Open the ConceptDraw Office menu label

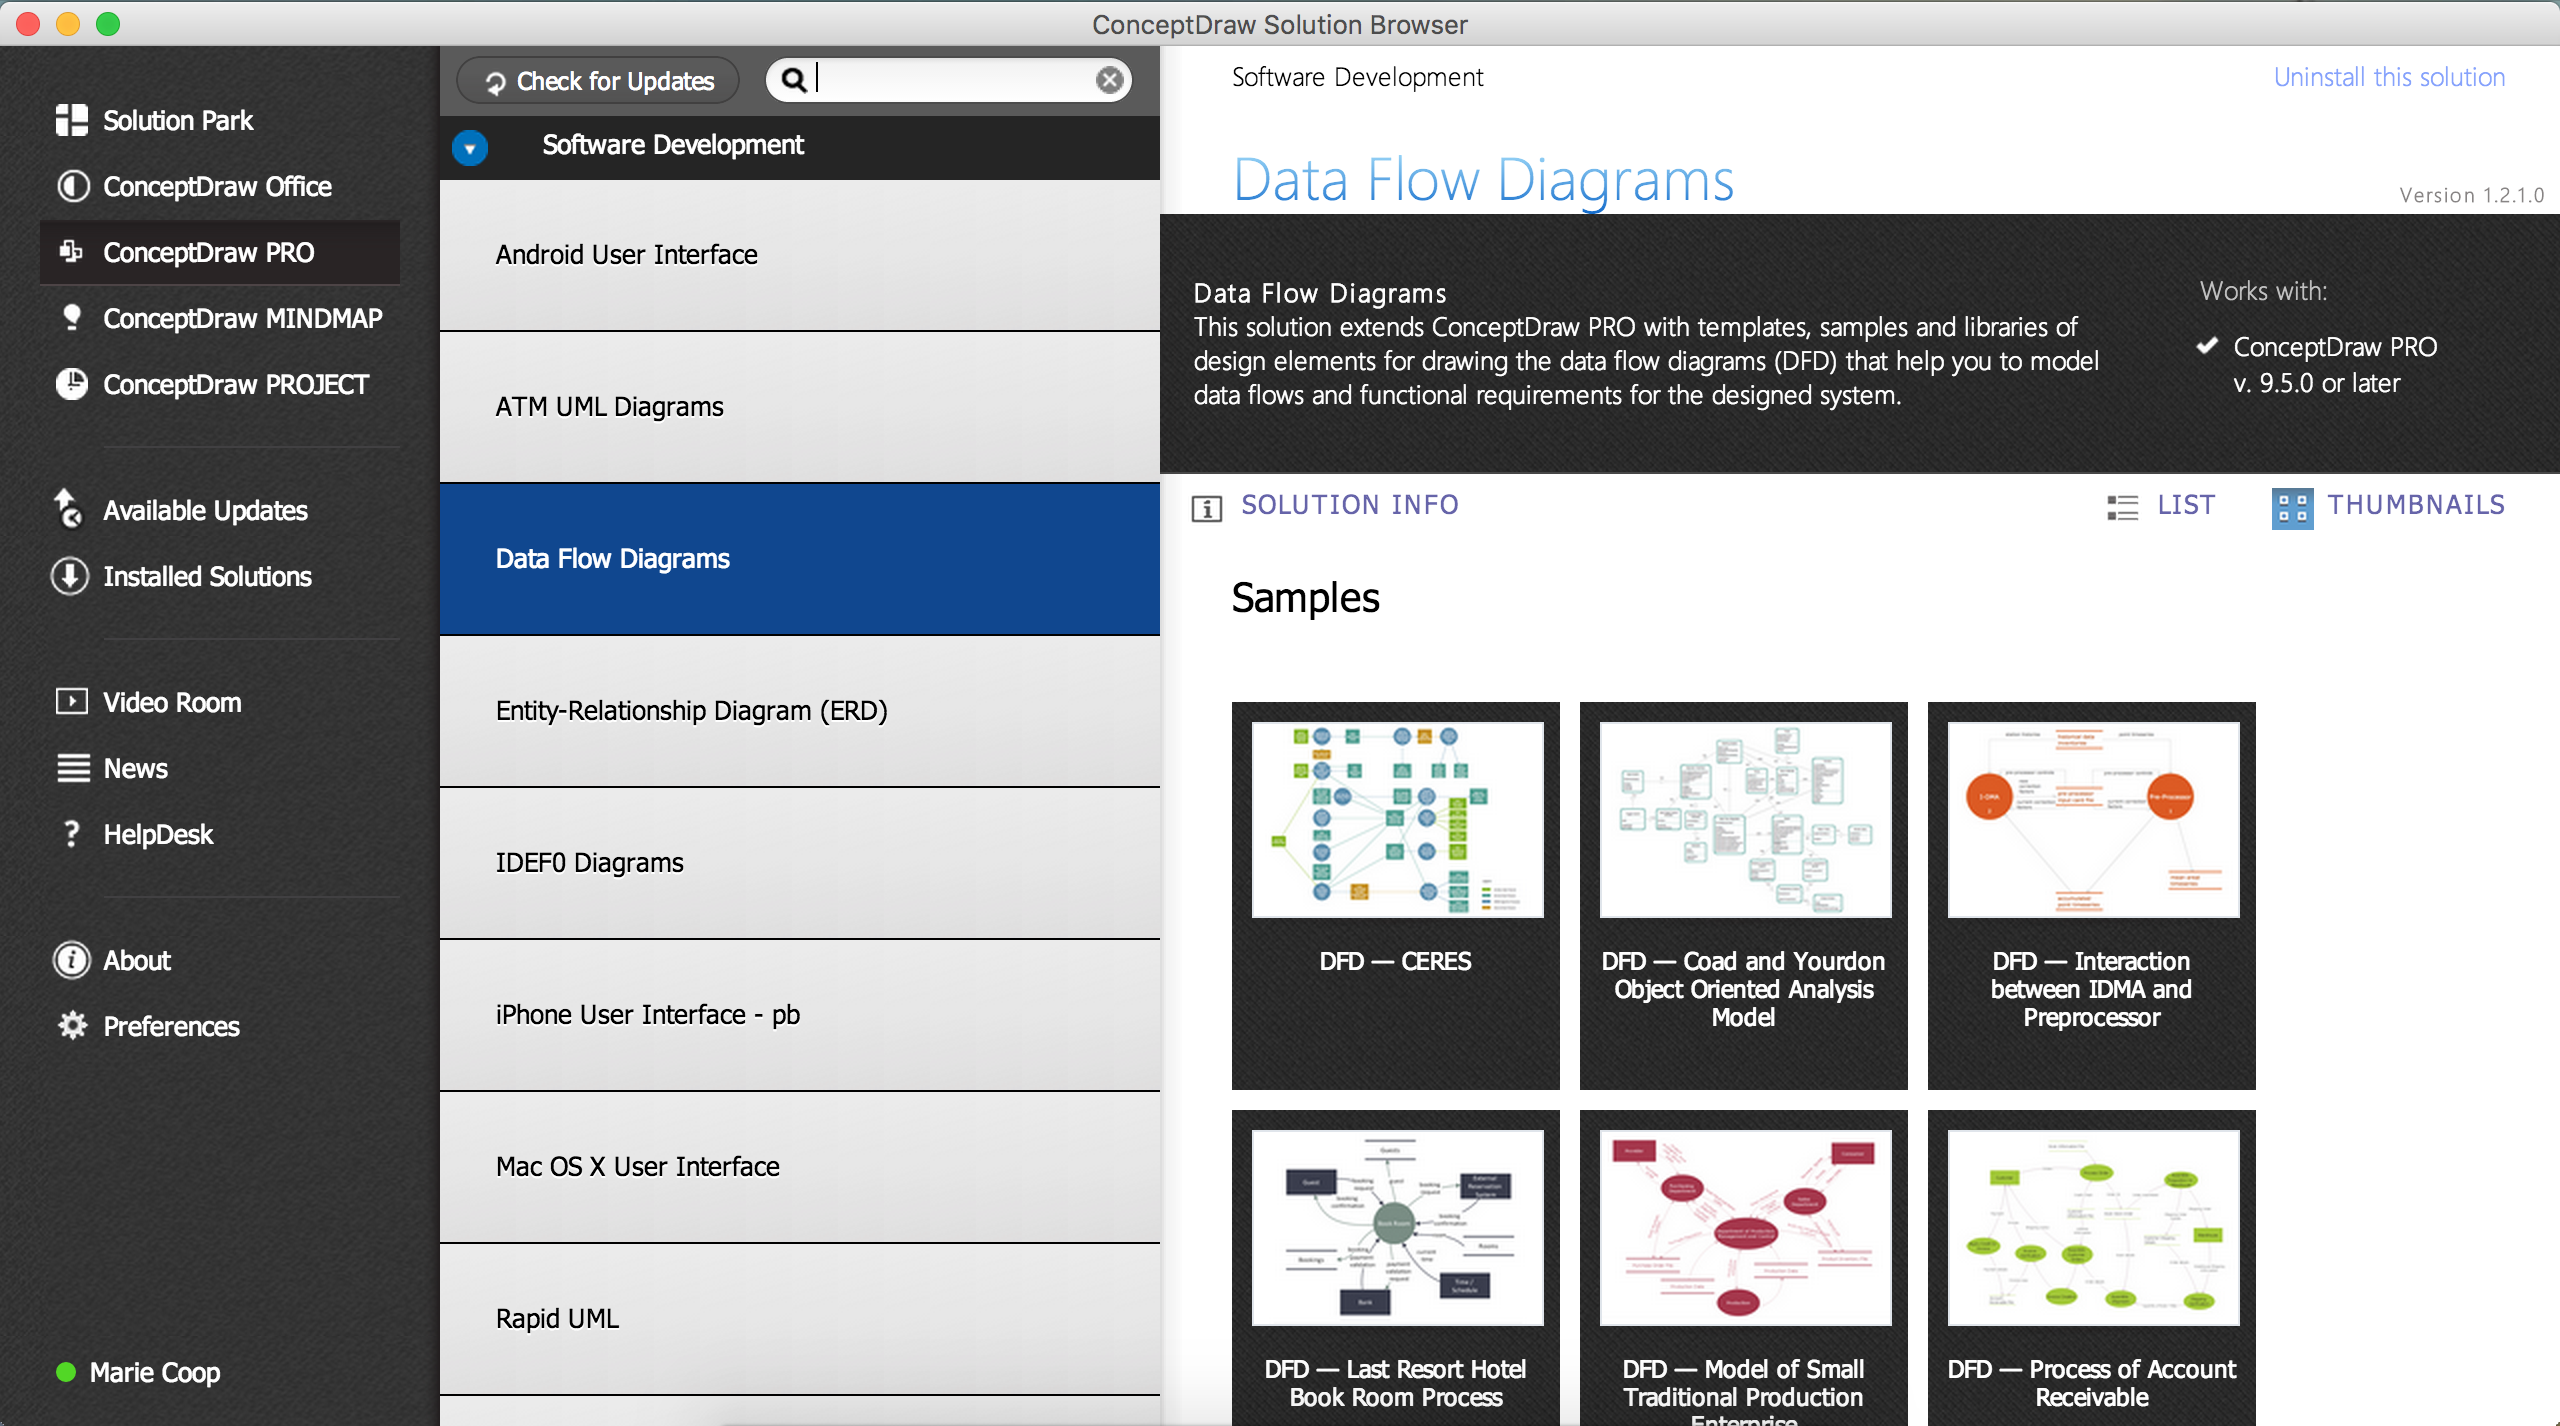click(218, 186)
